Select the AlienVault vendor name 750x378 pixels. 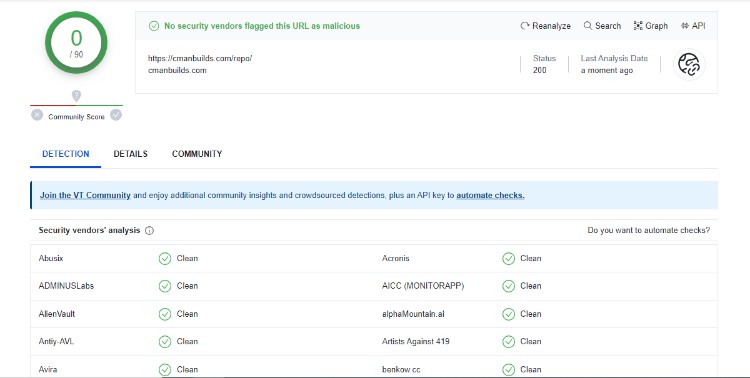pyautogui.click(x=57, y=314)
